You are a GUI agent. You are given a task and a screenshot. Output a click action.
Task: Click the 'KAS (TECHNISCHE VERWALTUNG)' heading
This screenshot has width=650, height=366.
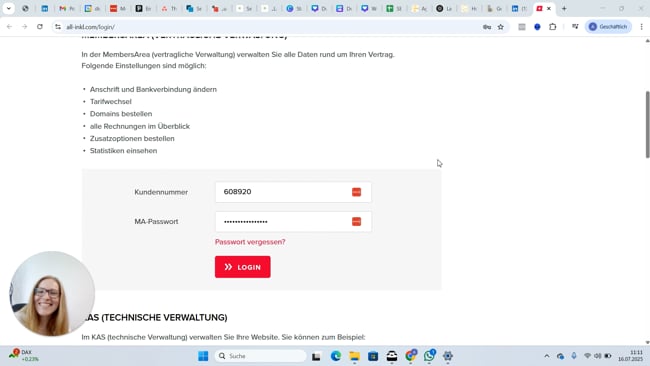click(155, 318)
